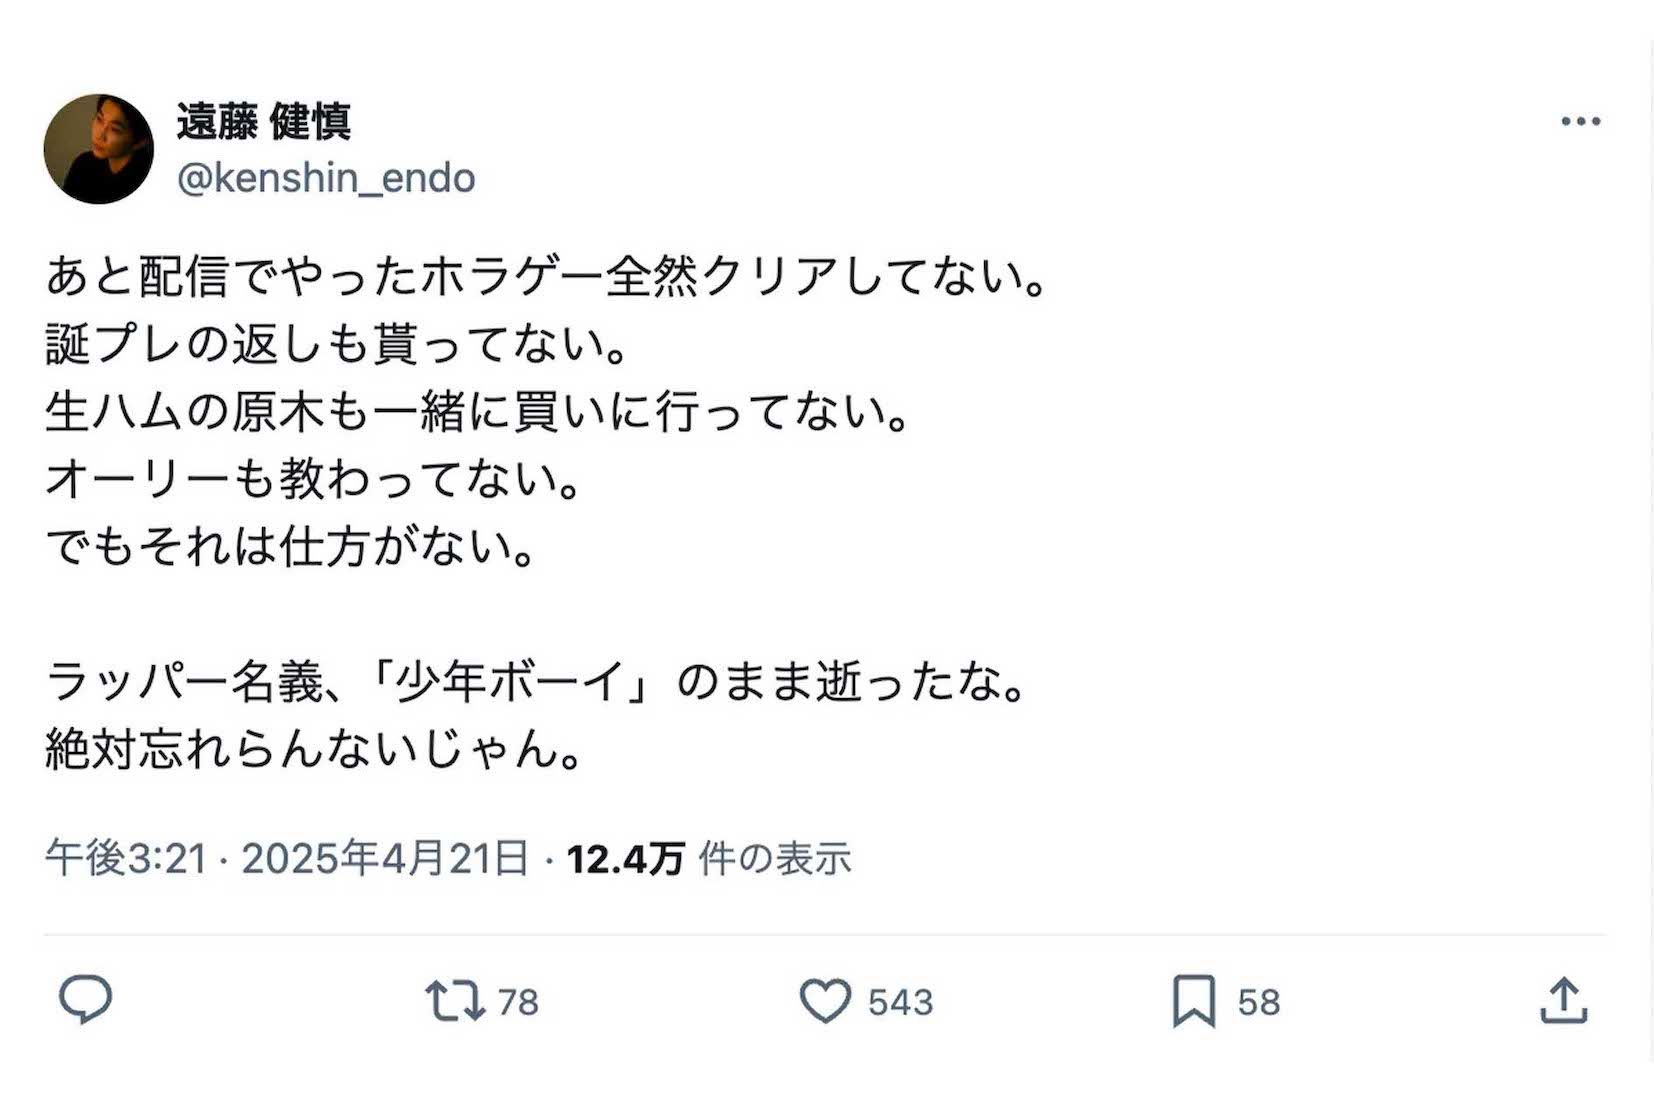Click the username @kenshin_endo

click(326, 180)
